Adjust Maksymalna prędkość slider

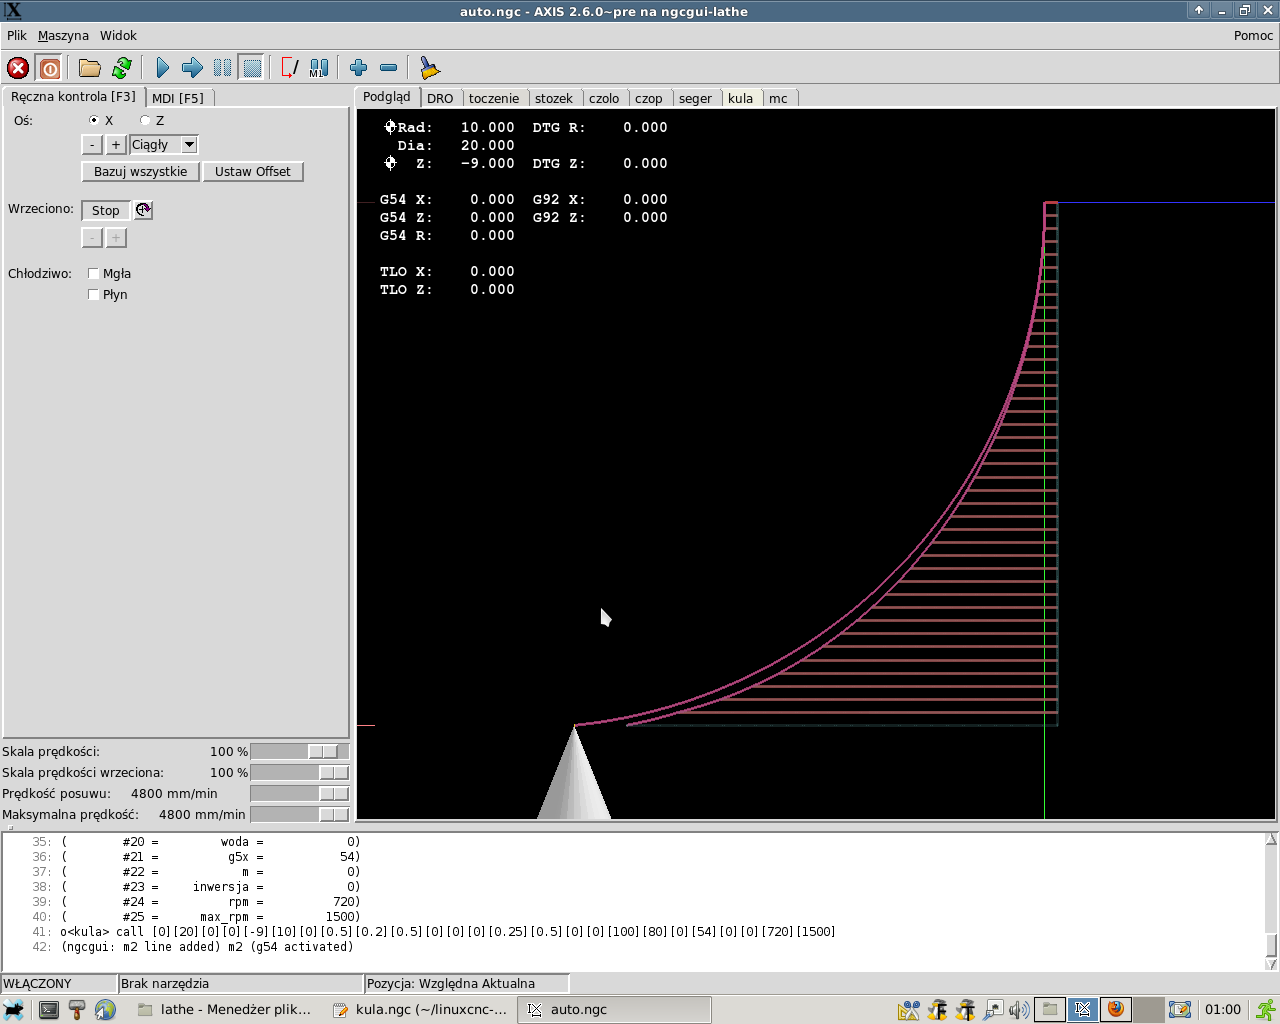click(x=299, y=814)
